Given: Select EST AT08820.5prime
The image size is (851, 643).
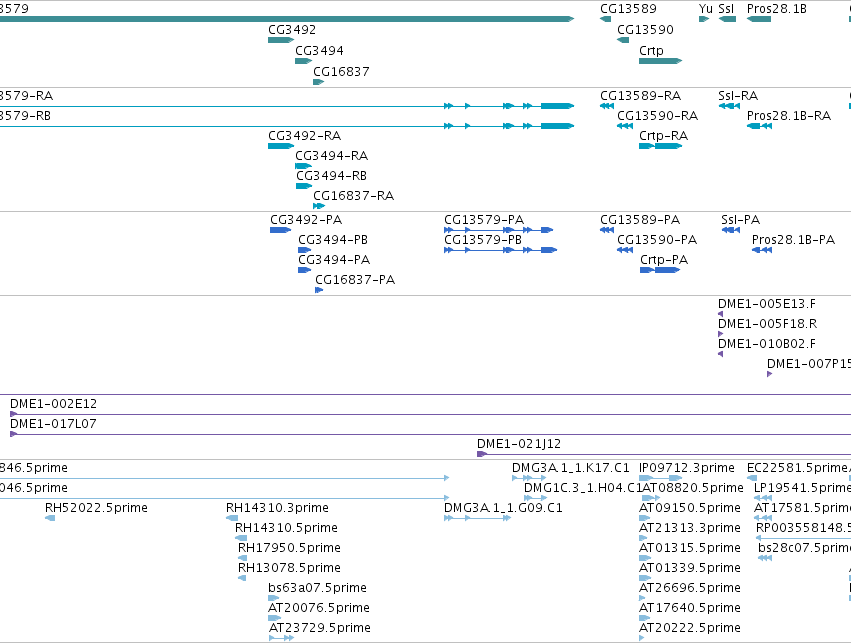Looking at the screenshot, I should click(x=651, y=498).
